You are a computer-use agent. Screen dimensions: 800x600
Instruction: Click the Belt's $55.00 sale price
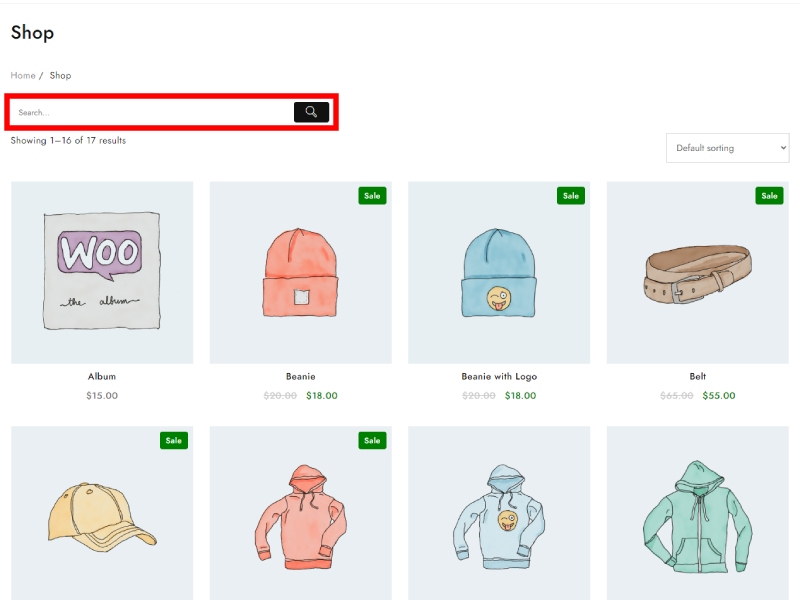click(719, 396)
